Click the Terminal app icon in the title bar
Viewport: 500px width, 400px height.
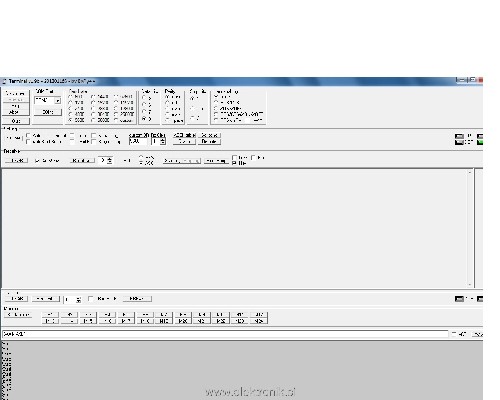(x=4, y=81)
